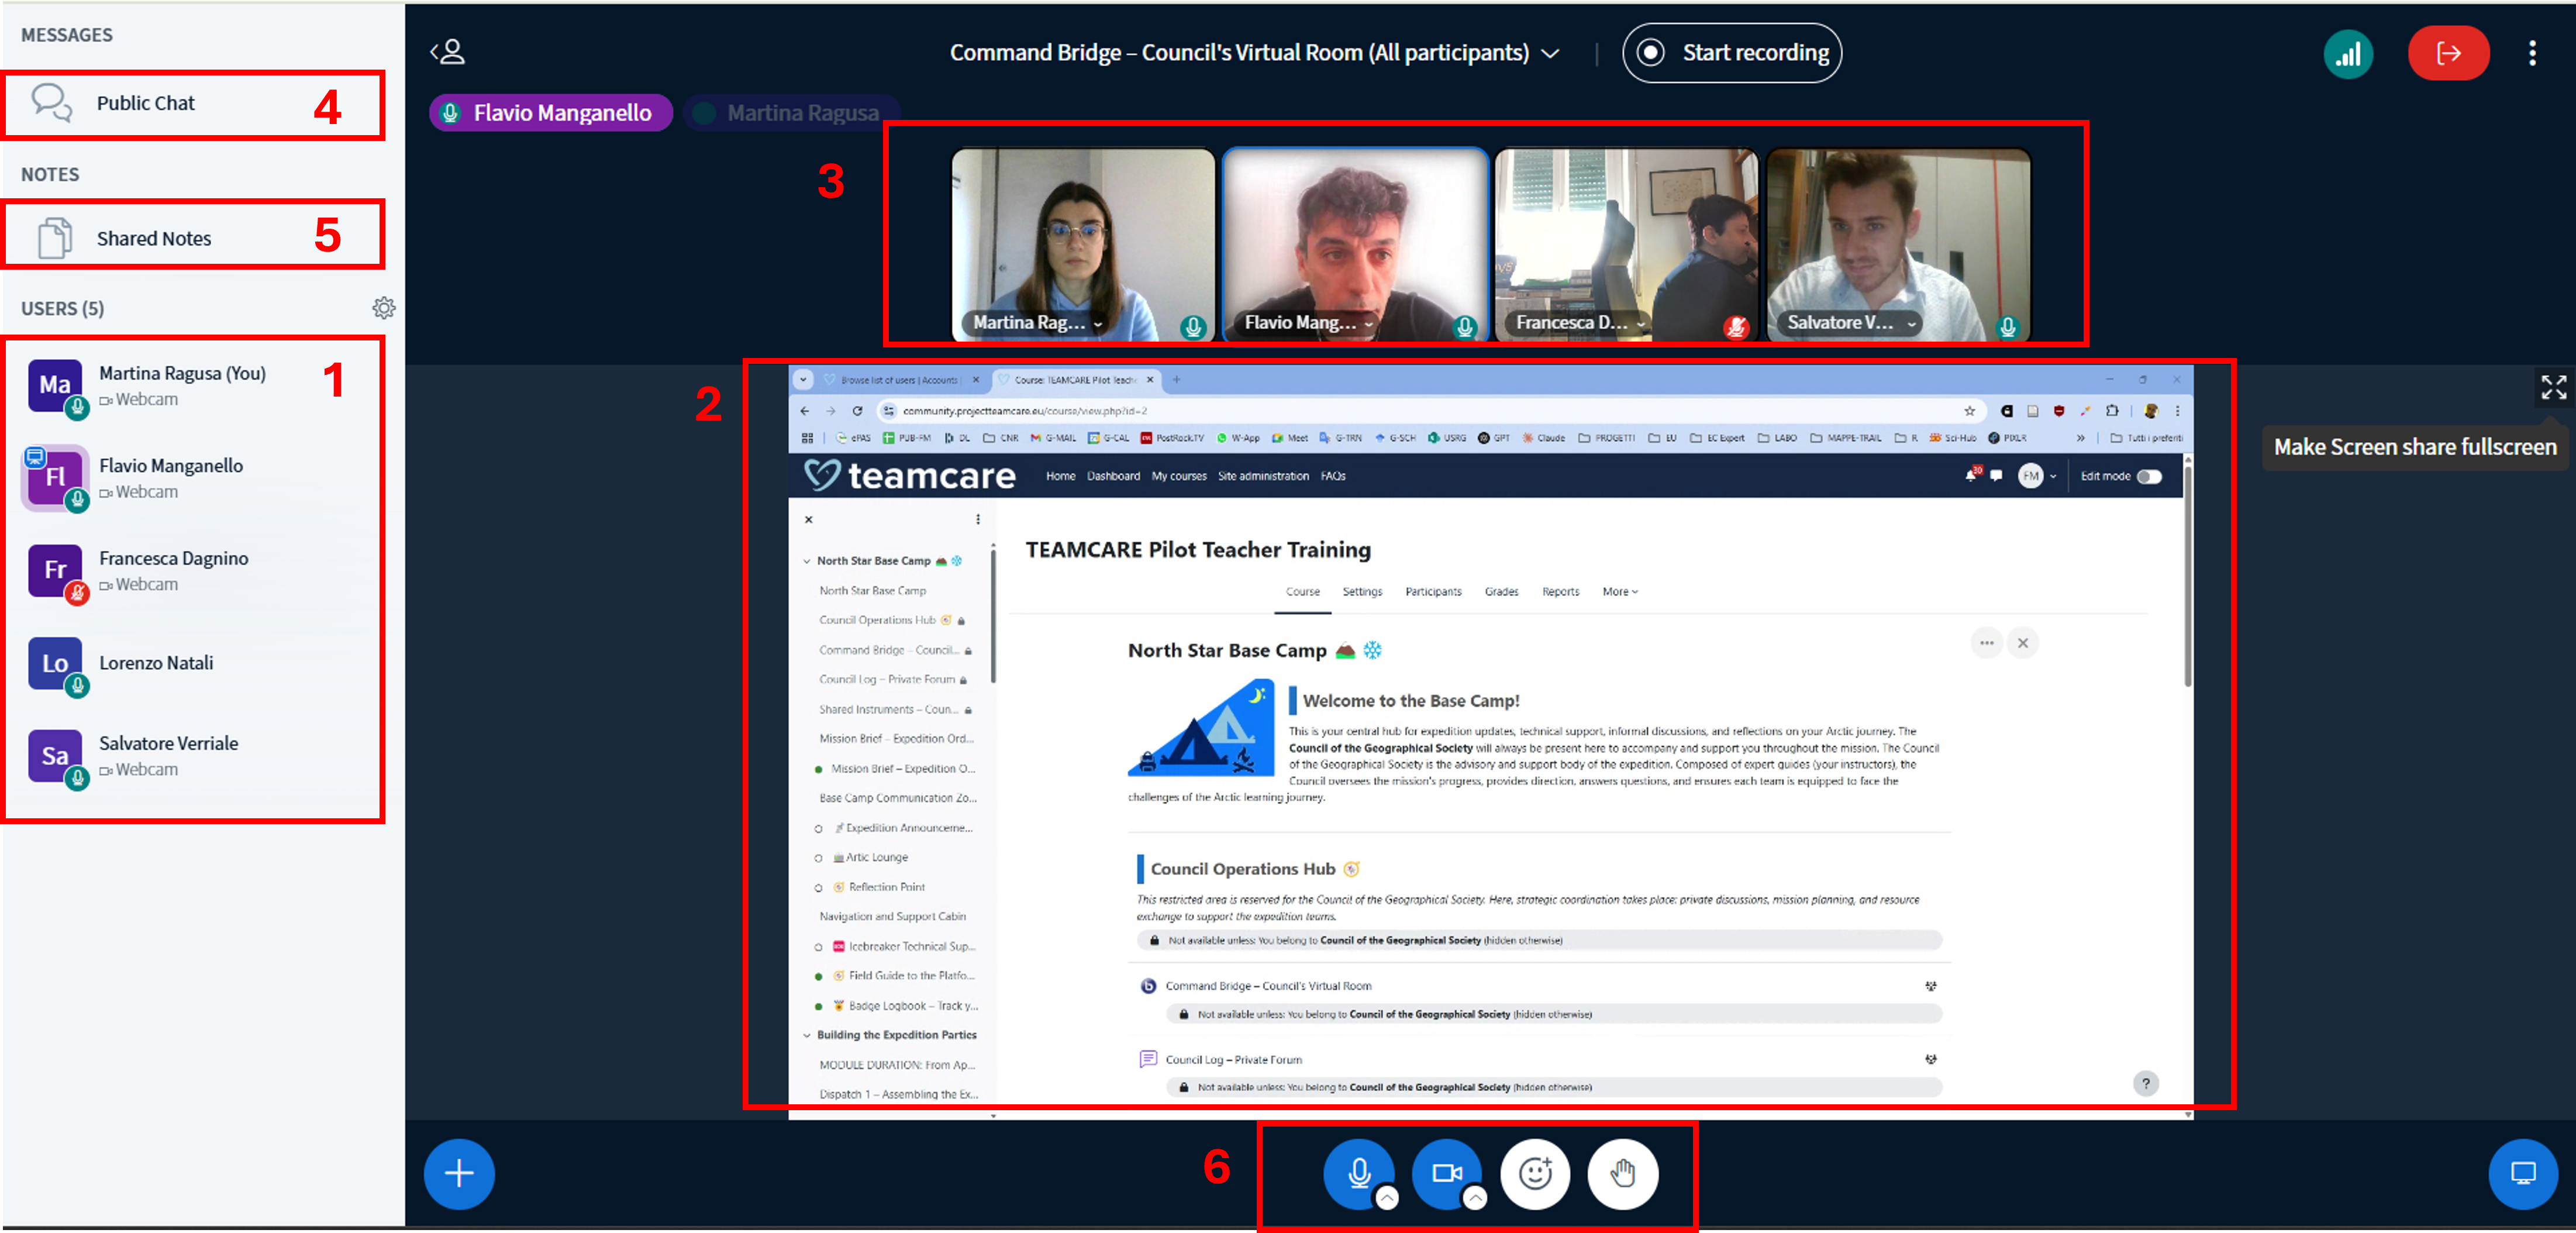Viewport: 2576px width, 1233px height.
Task: Toggle webcam sharing with the camera button
Action: tap(1446, 1173)
